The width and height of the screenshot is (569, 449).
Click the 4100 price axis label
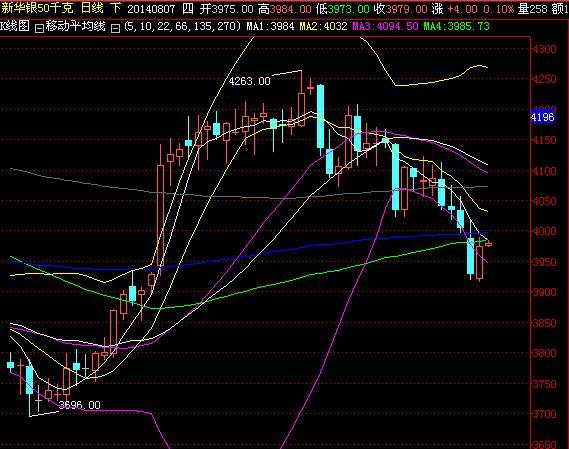(544, 171)
